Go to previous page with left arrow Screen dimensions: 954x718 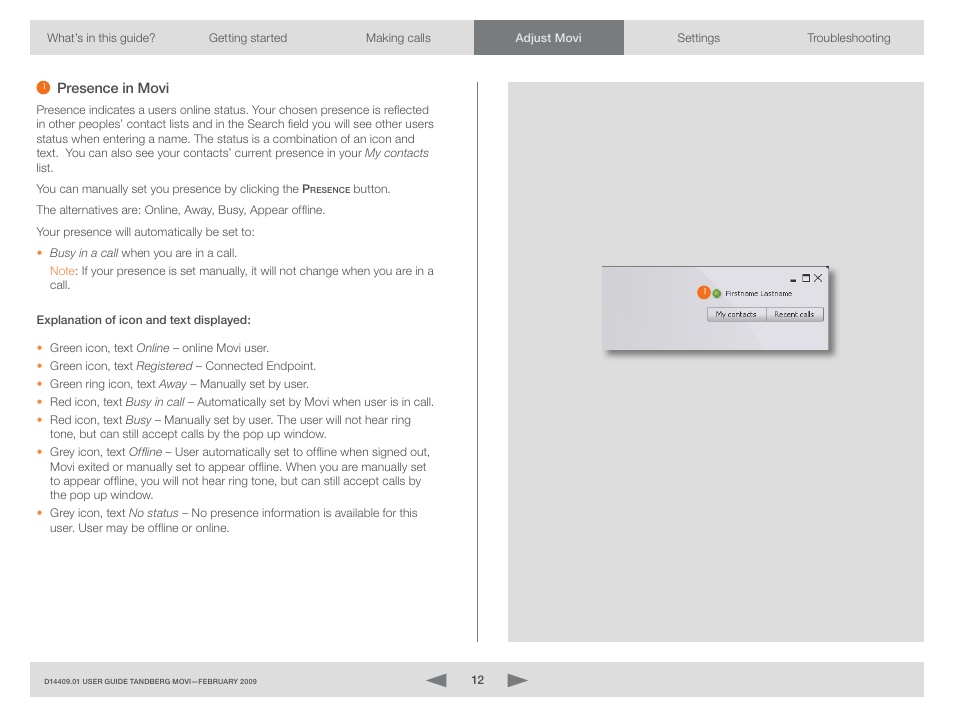point(436,680)
